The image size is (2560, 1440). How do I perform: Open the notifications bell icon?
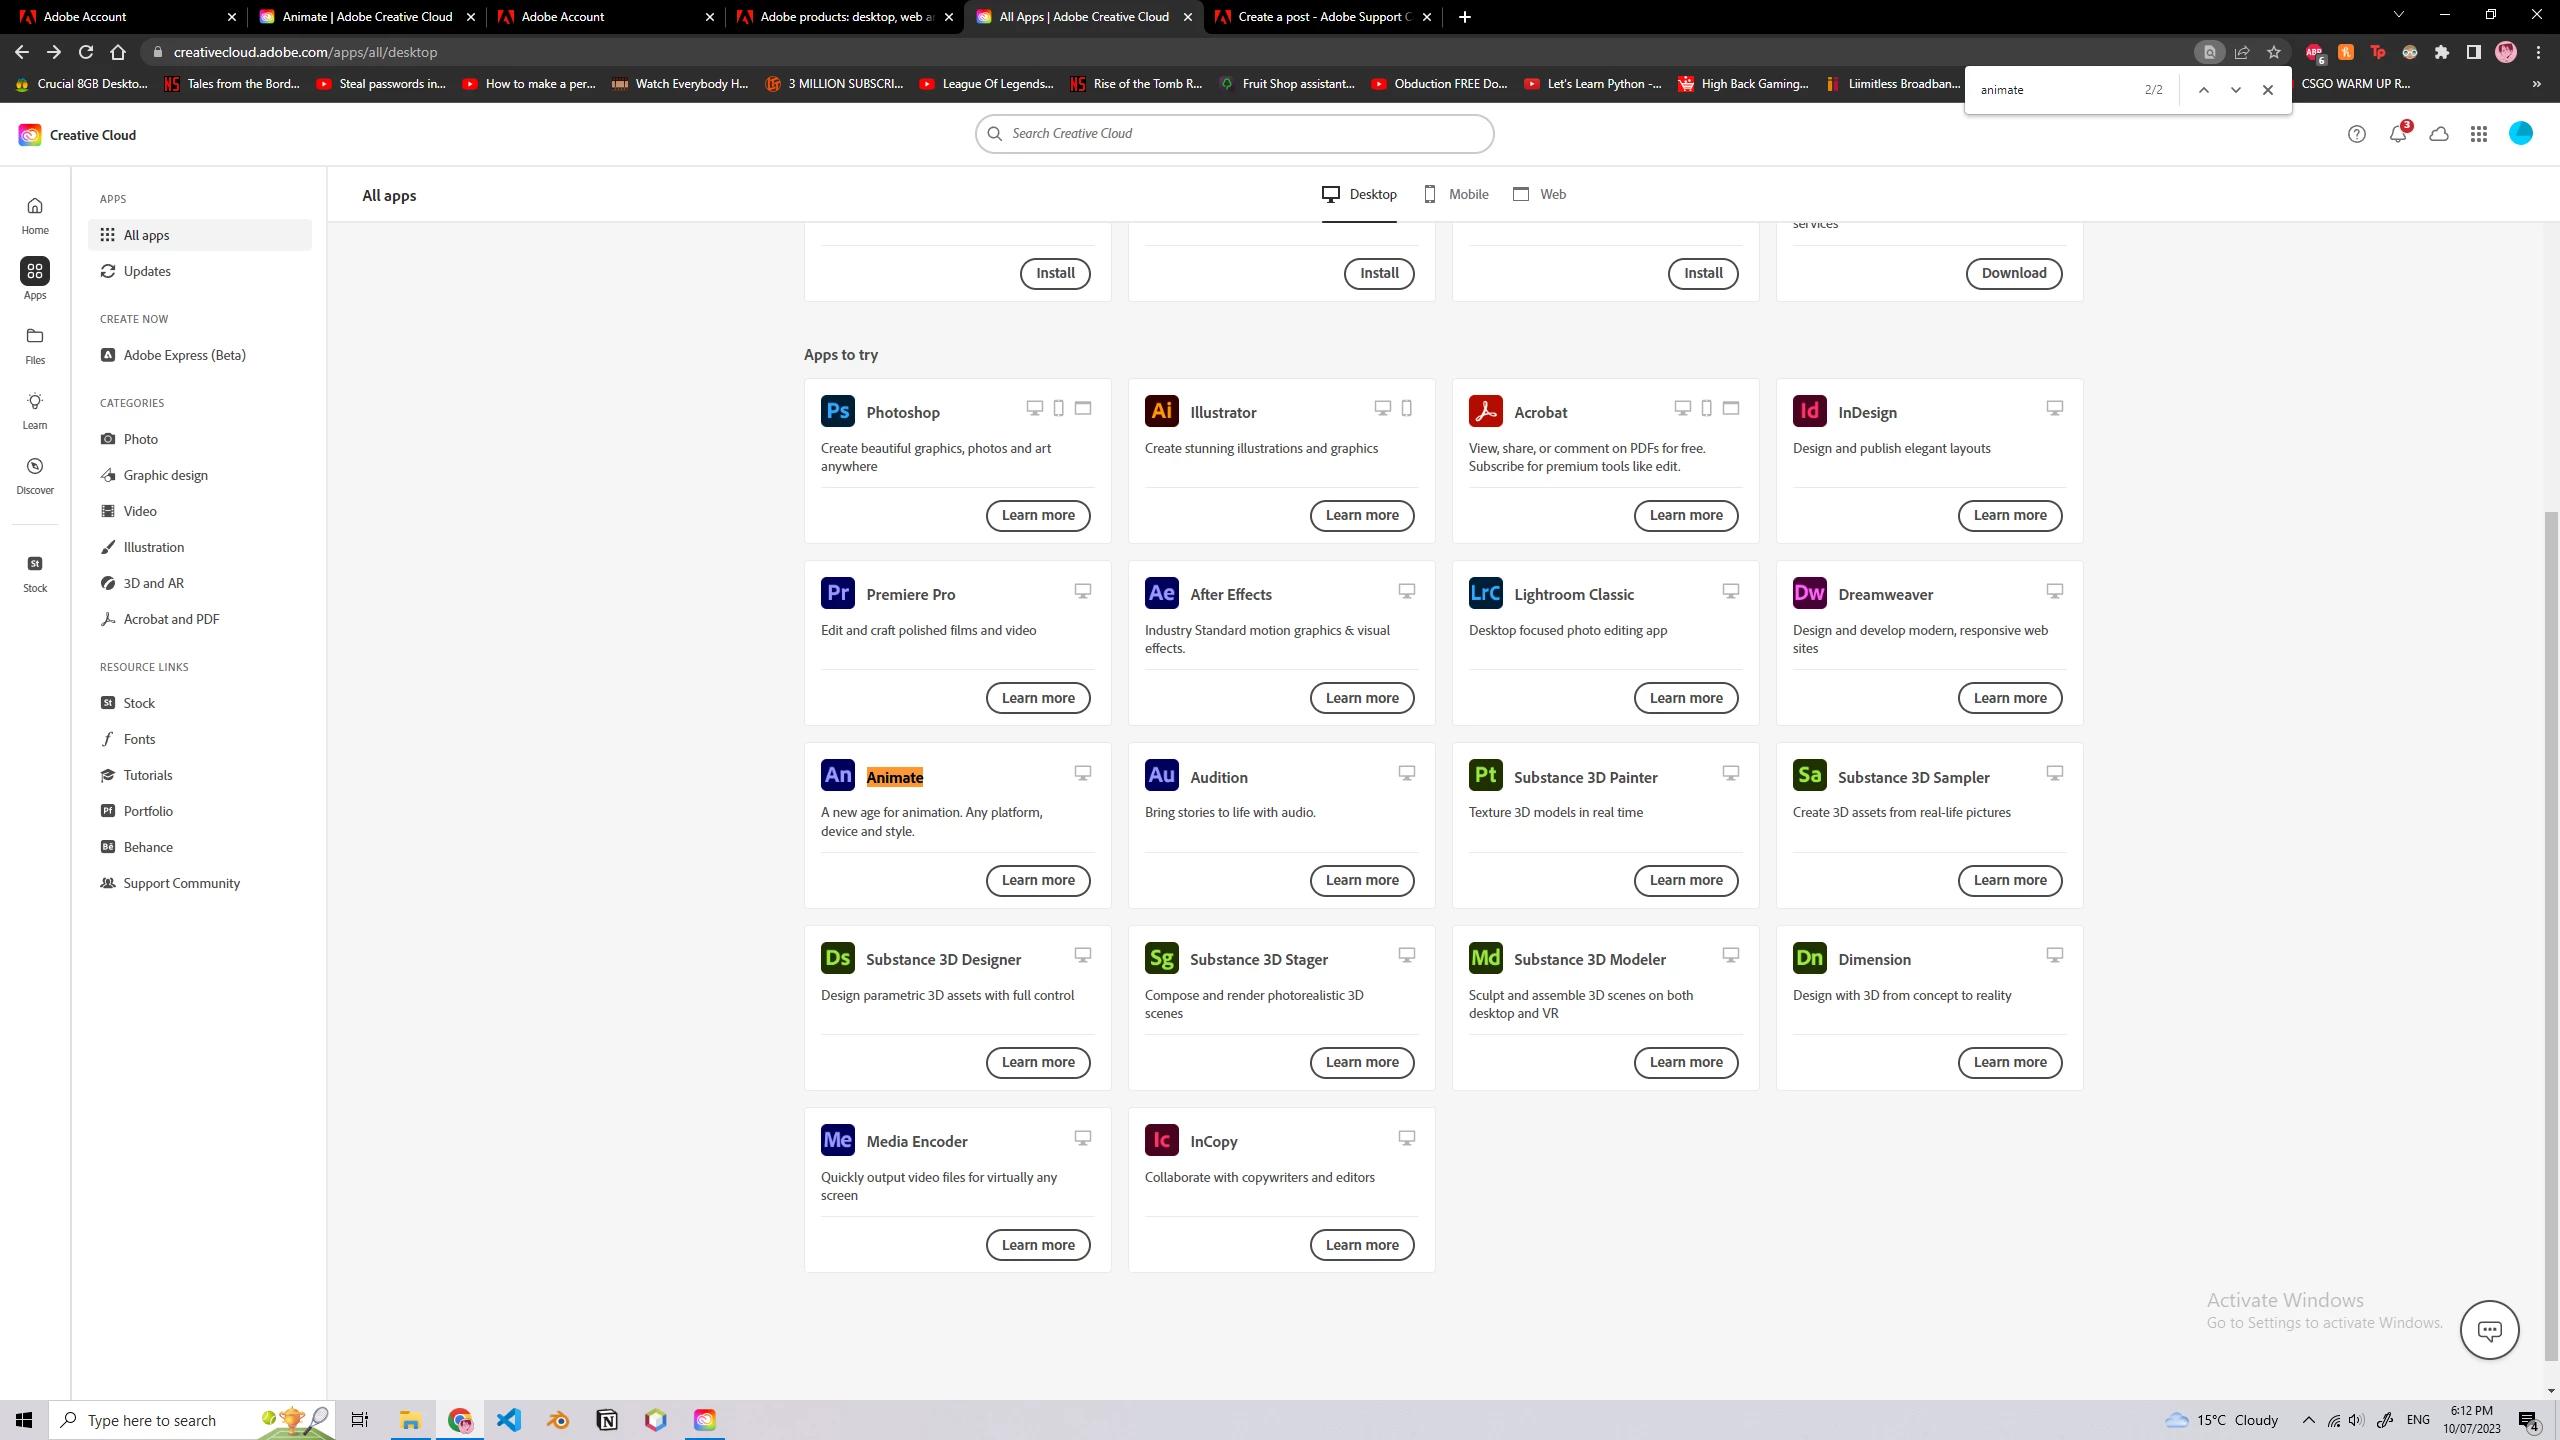(2398, 134)
